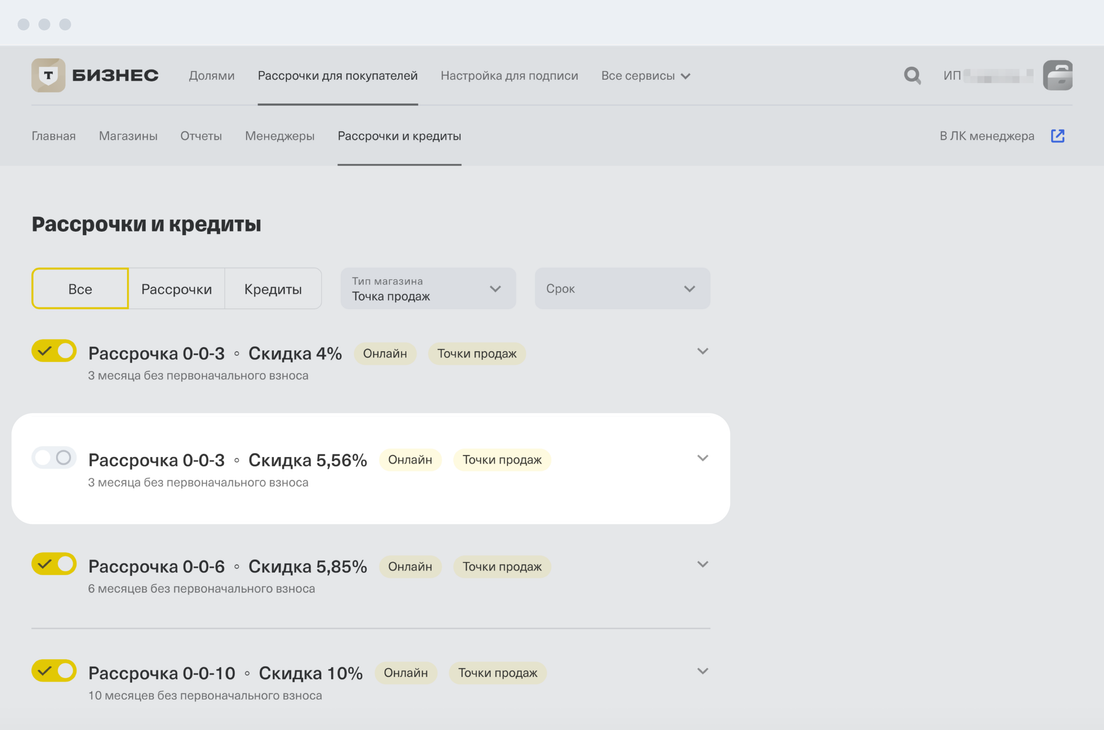The height and width of the screenshot is (730, 1104).
Task: Disable the Рассрочка 0-0-3 Скидка 4% toggle
Action: pos(54,351)
